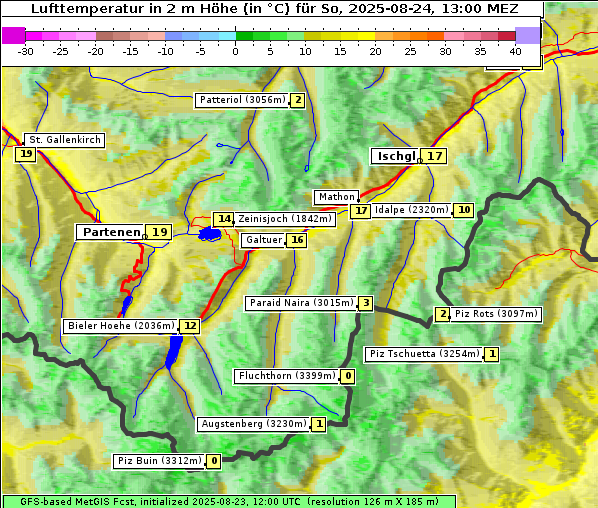The width and height of the screenshot is (598, 508).
Task: Click the Patteriol (3056m) label
Action: (x=242, y=100)
